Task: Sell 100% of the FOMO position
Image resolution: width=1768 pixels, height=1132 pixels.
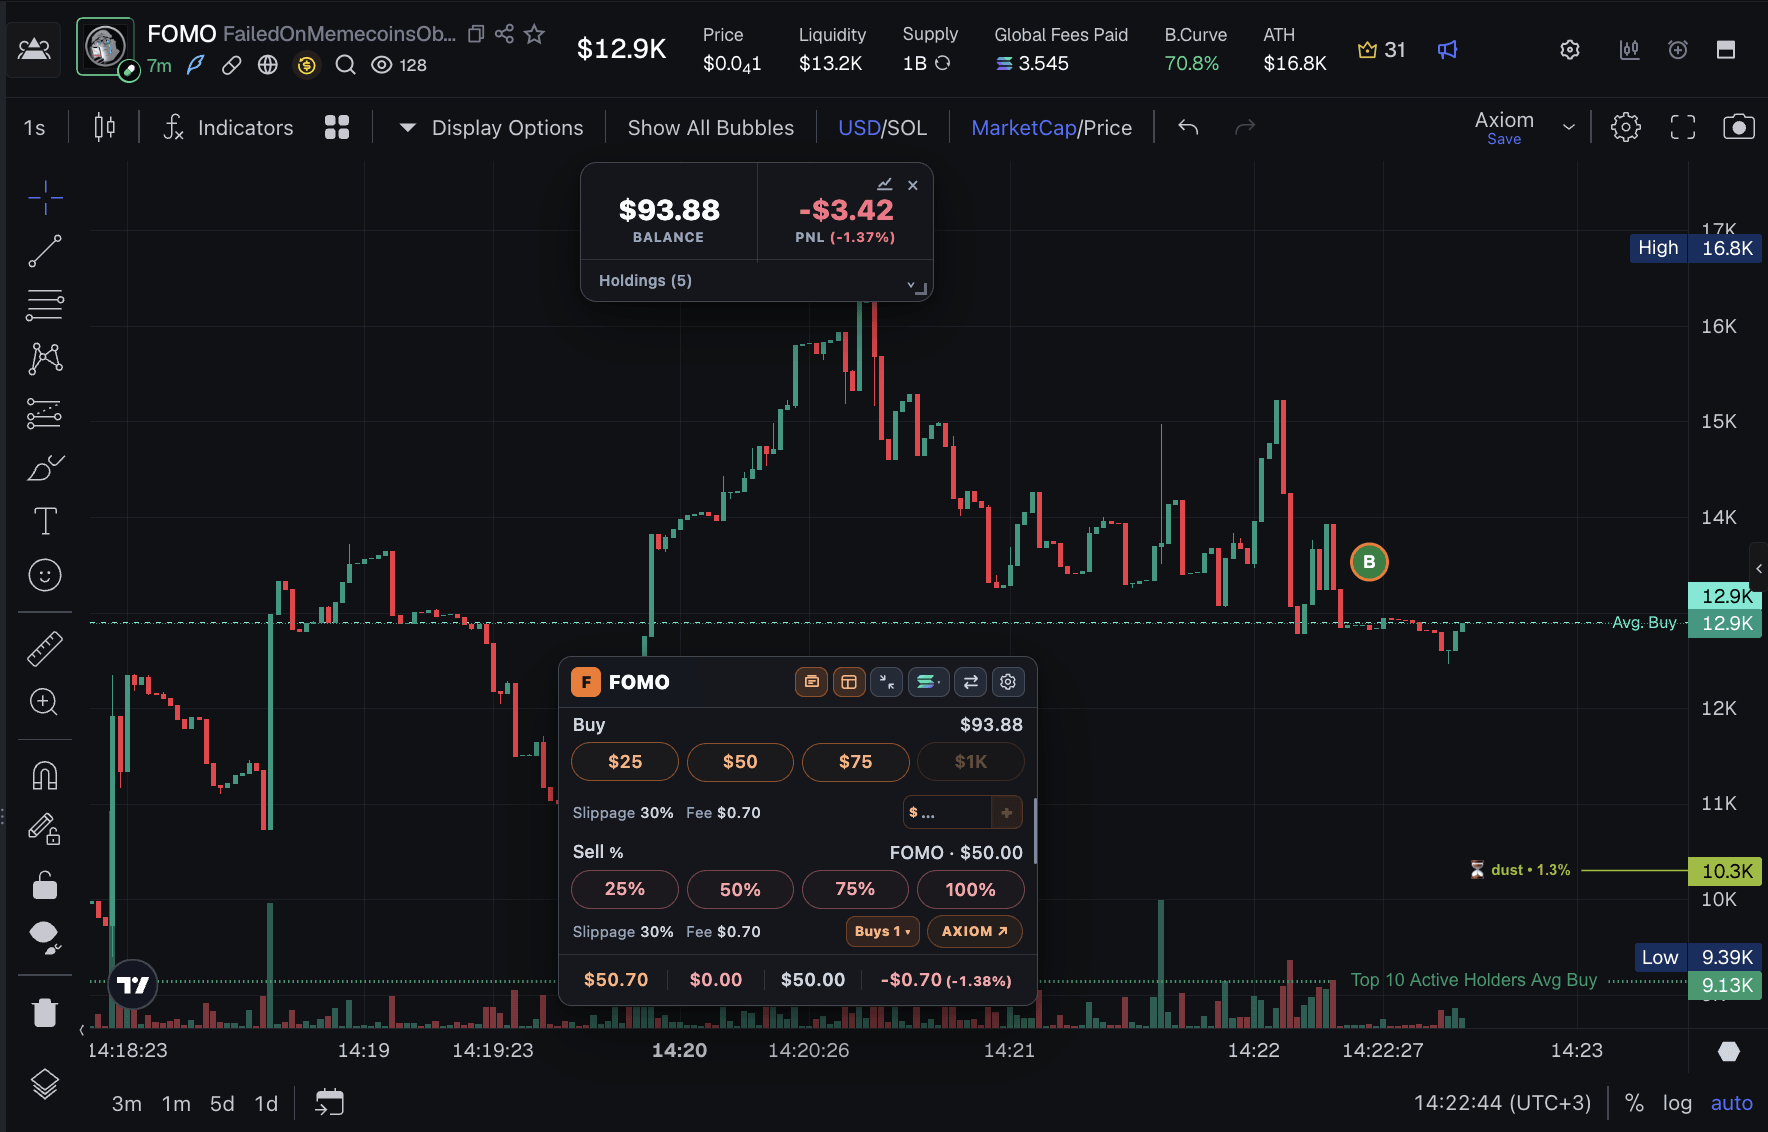Action: [x=970, y=889]
